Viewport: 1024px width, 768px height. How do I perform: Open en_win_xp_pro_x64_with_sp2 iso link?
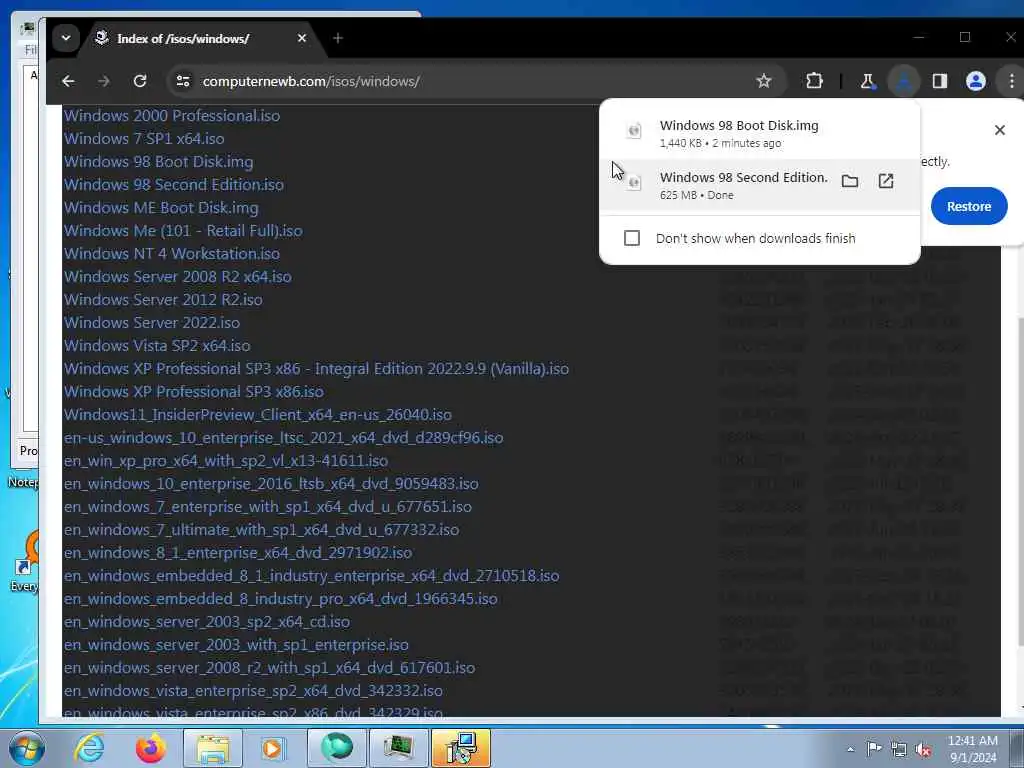[226, 460]
